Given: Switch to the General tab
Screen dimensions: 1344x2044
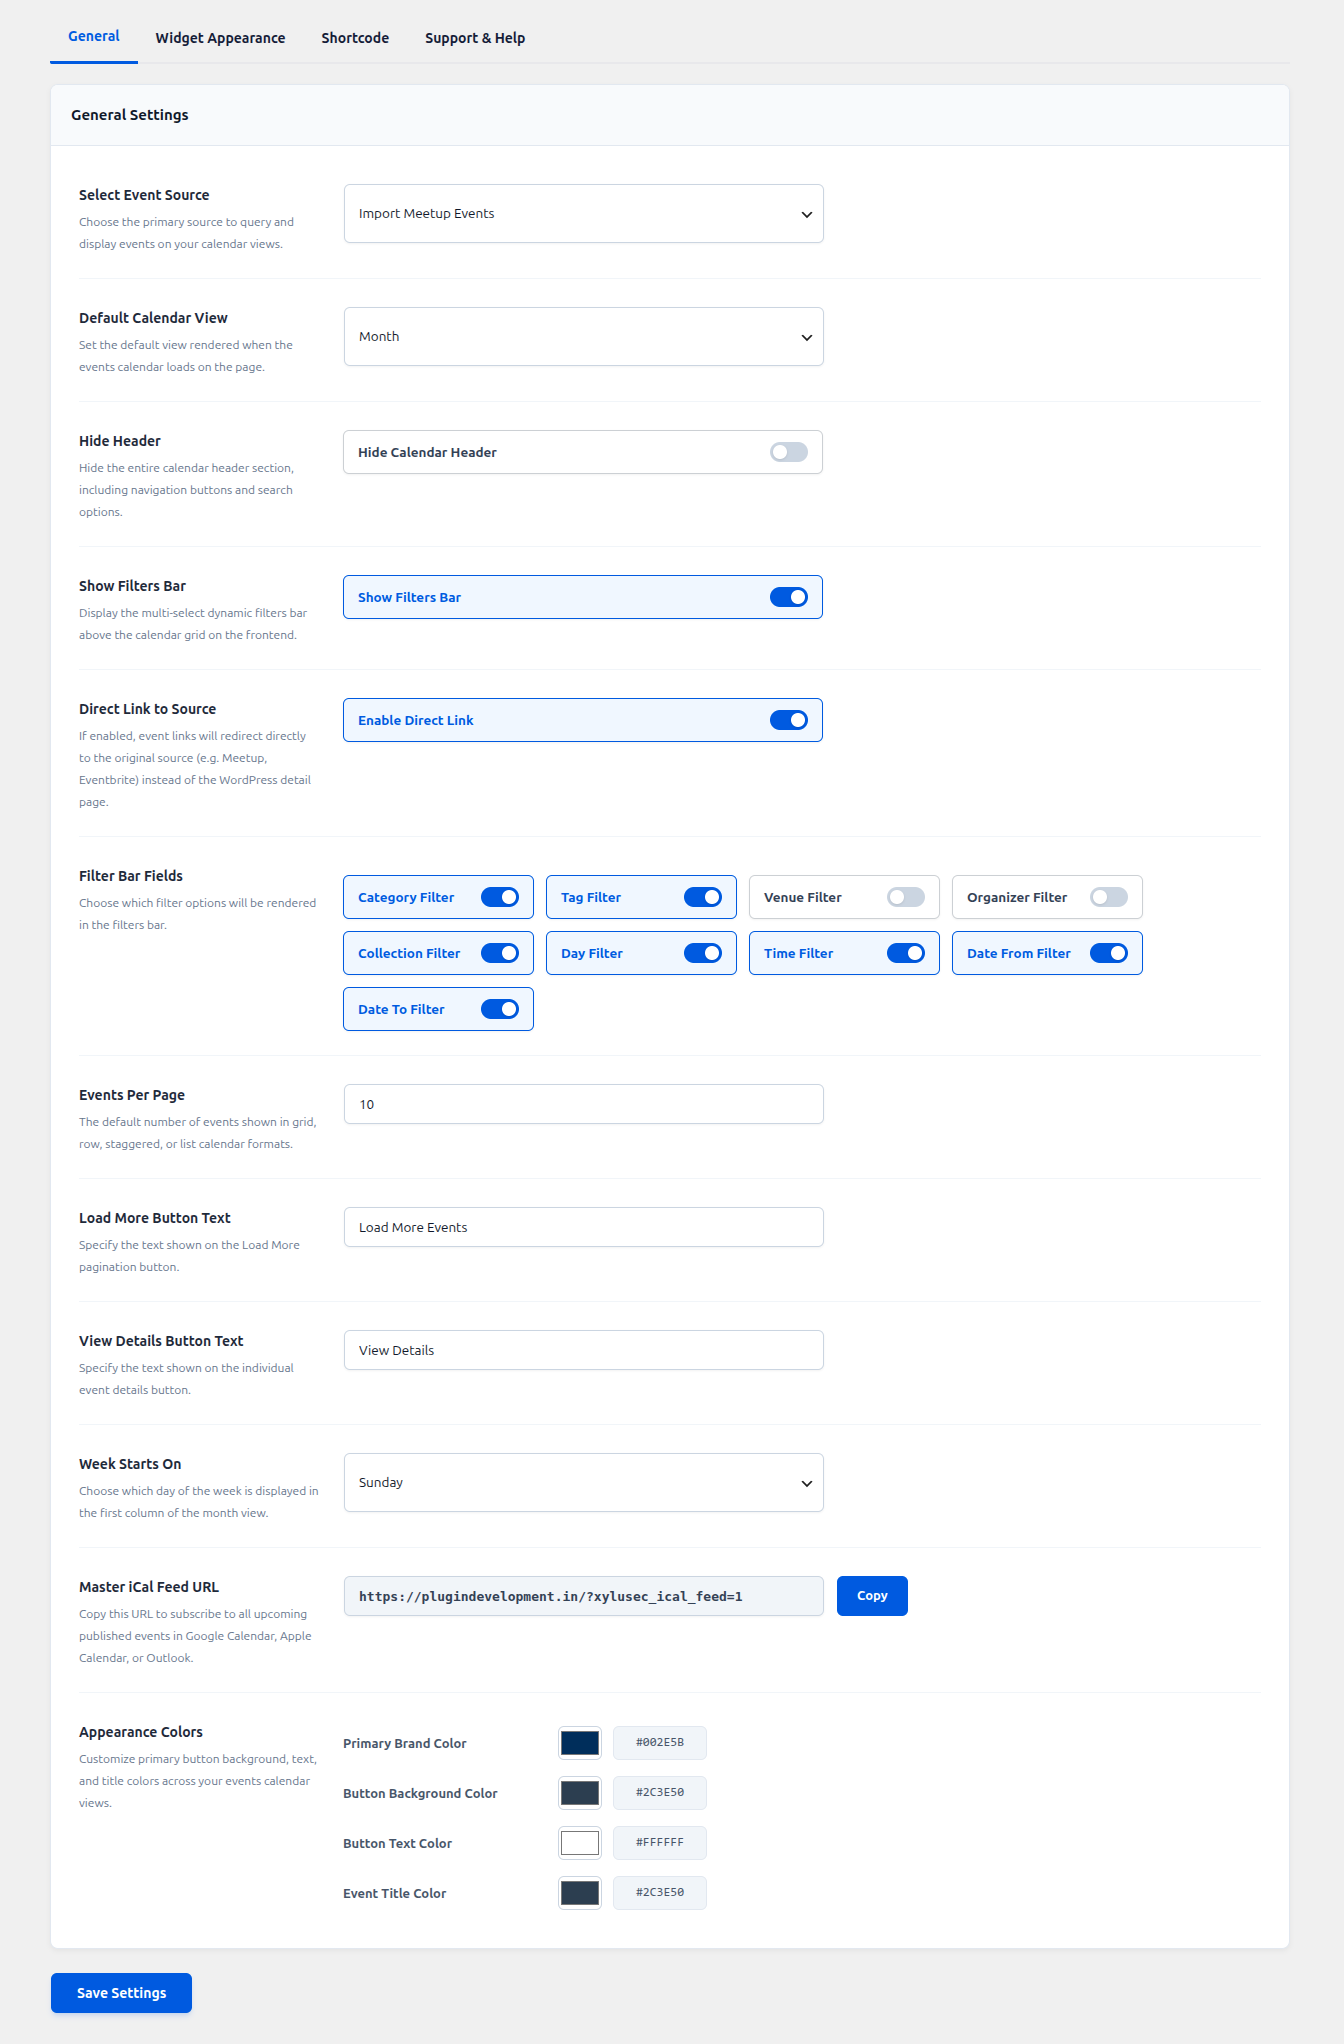Looking at the screenshot, I should (94, 37).
